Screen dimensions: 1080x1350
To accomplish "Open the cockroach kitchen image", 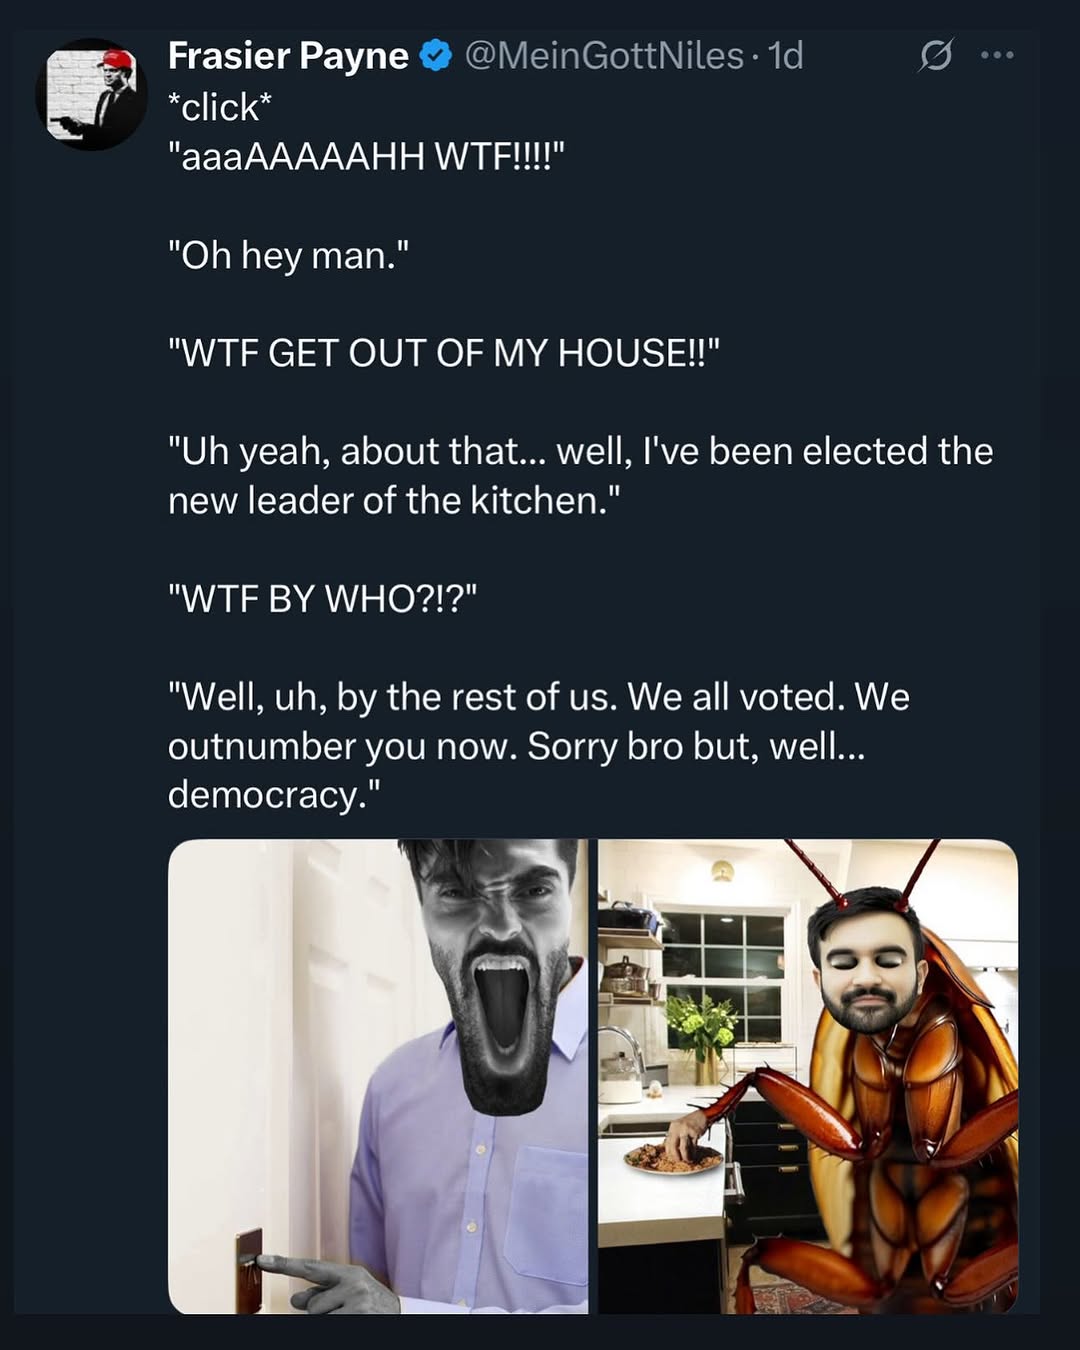I will pyautogui.click(x=808, y=1076).
